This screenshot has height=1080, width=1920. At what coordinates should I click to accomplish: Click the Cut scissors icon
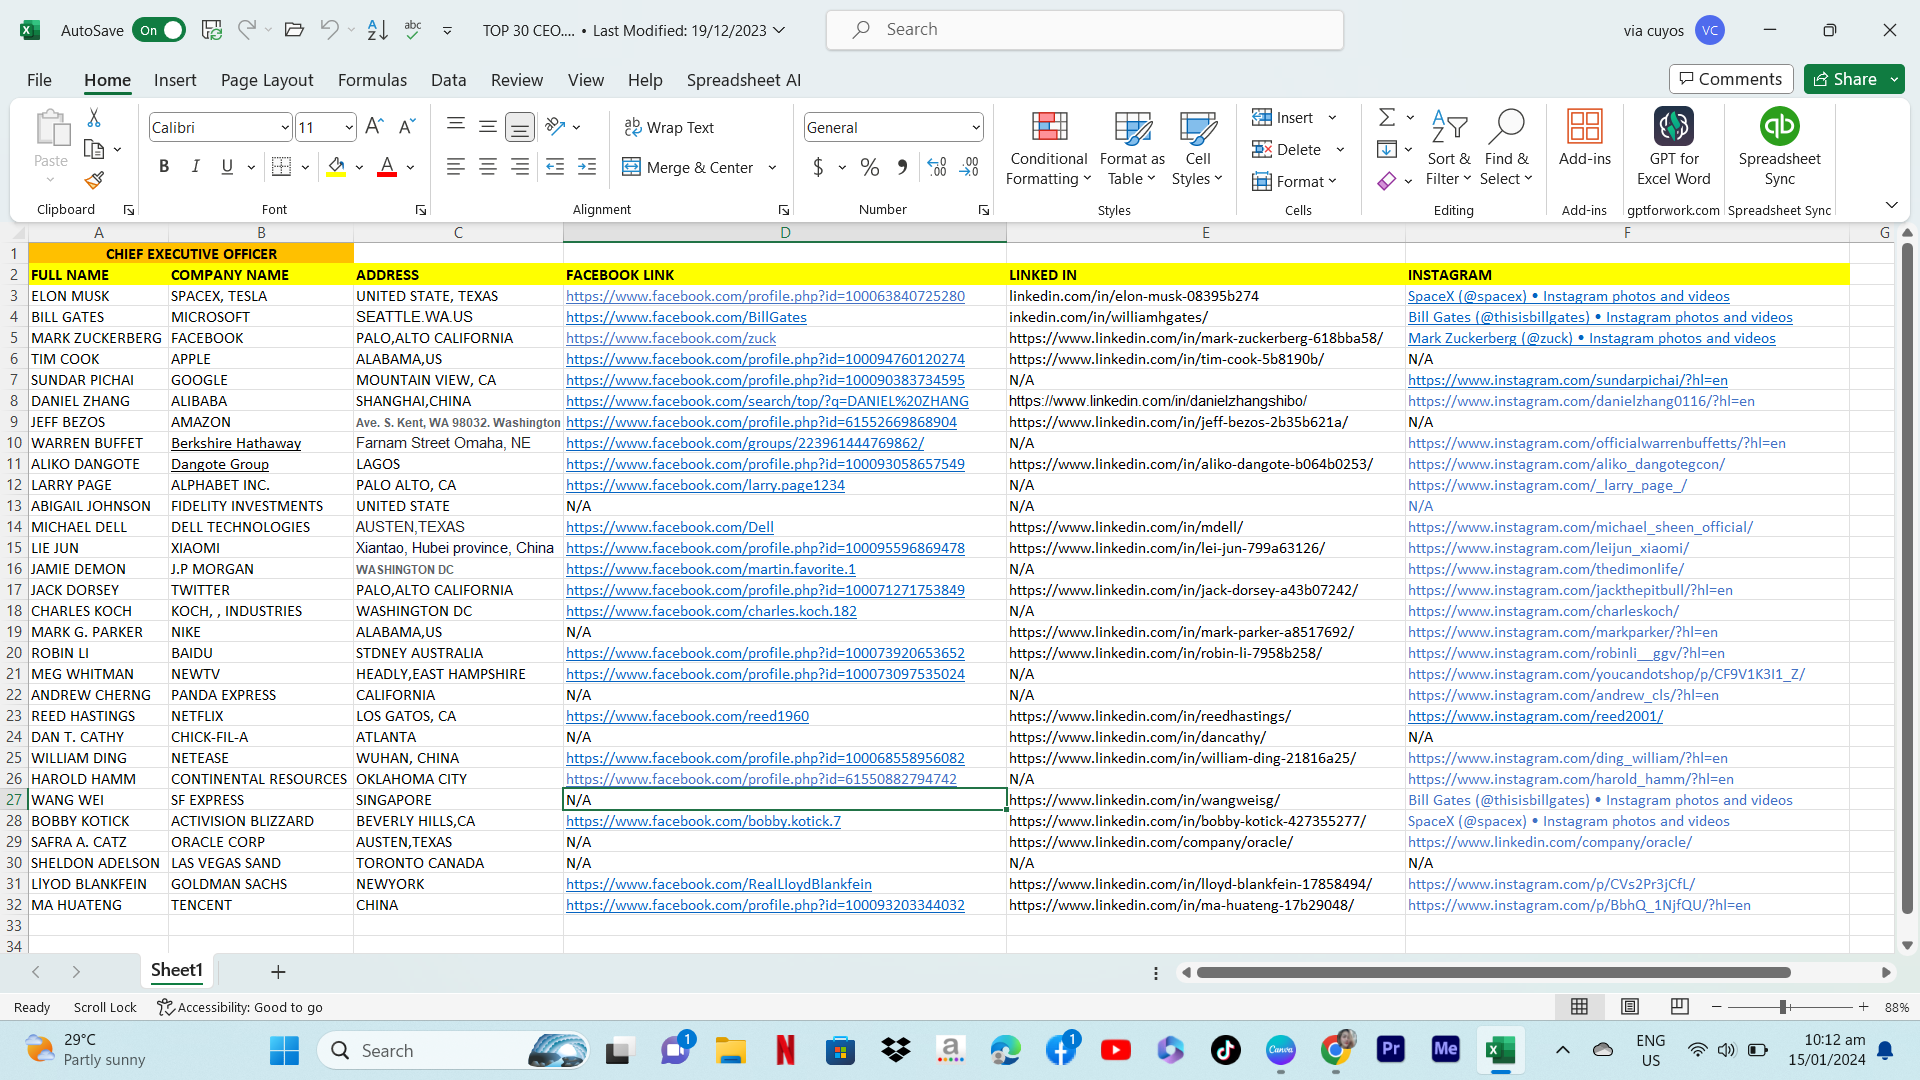(x=94, y=118)
